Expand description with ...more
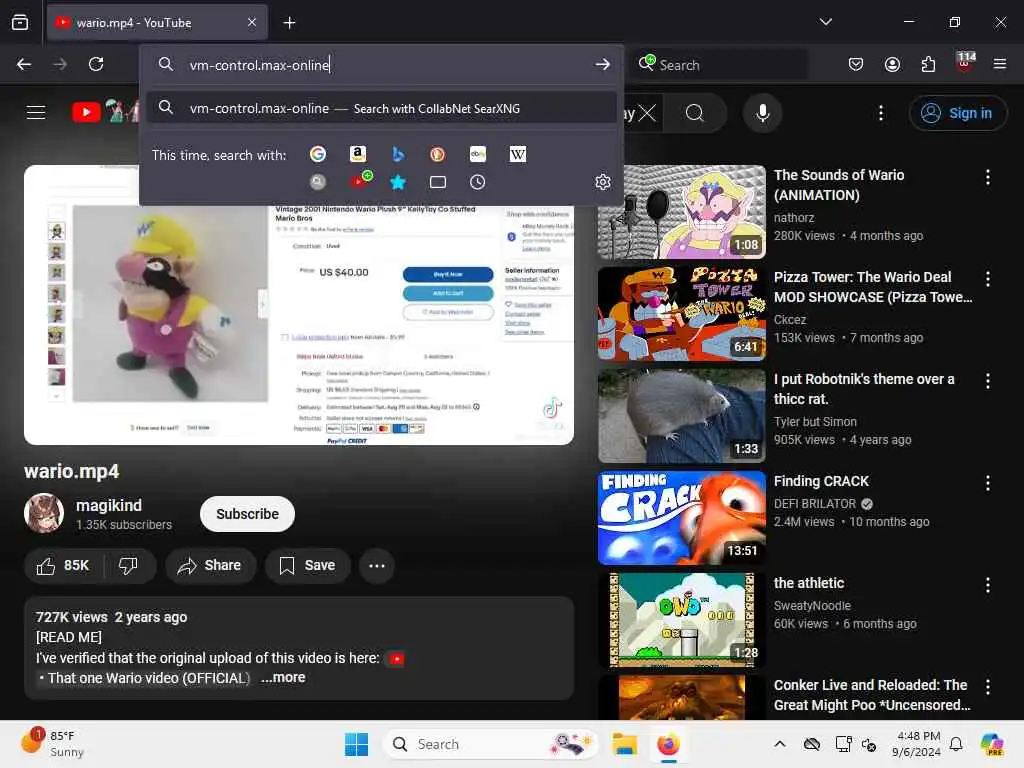The height and width of the screenshot is (768, 1024). (x=283, y=677)
